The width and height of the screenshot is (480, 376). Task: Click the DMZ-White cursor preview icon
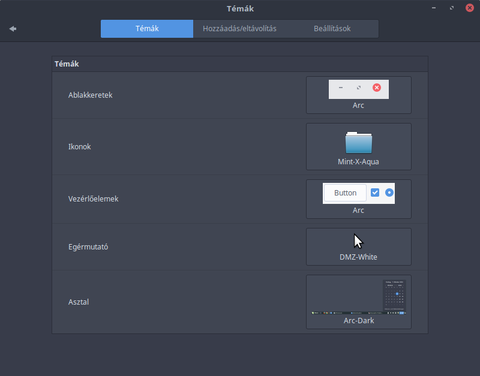click(358, 241)
